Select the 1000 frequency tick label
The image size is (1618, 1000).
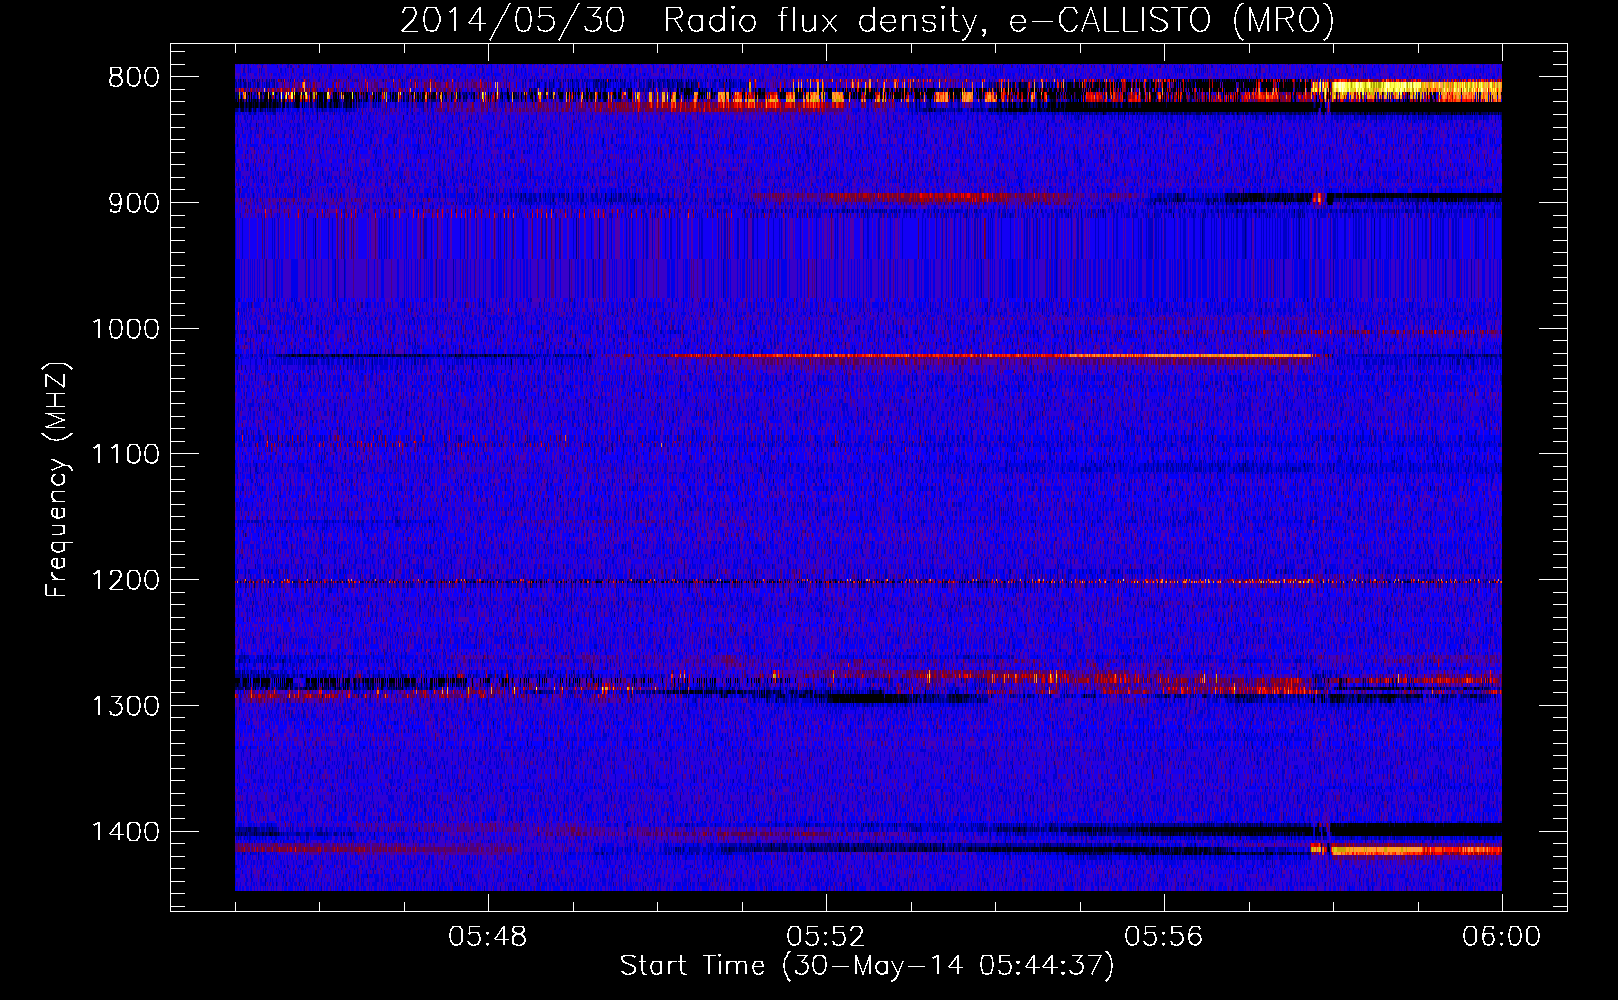click(126, 329)
